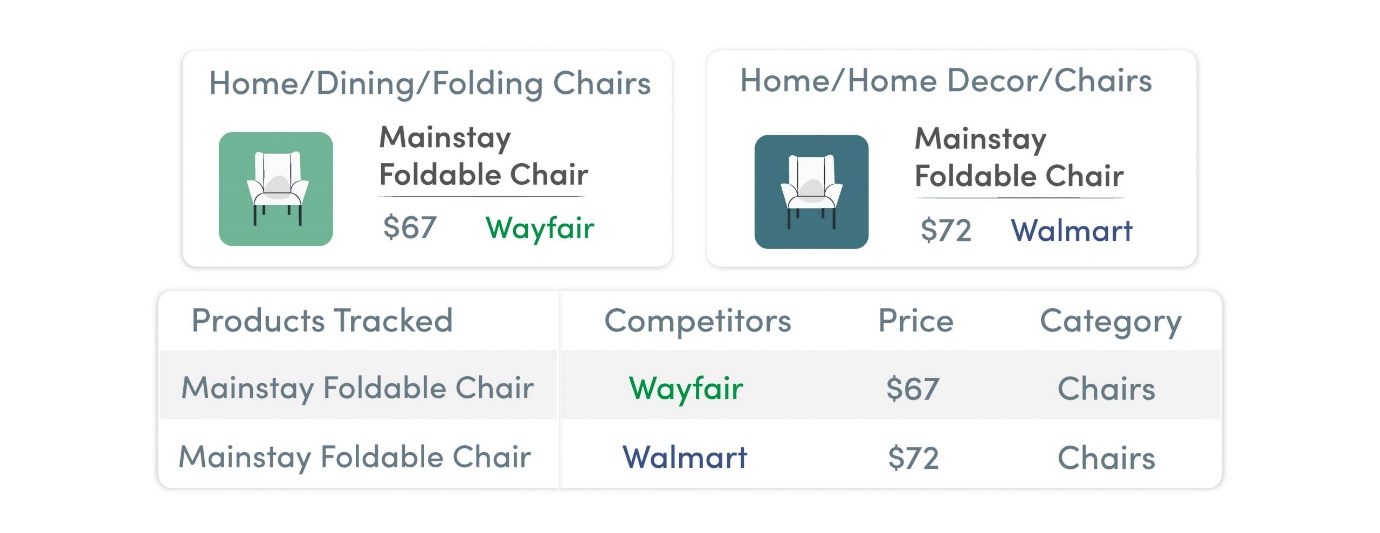Screen dimensions: 1380x533
Task: Sort by Category column header
Action: (x=1111, y=322)
